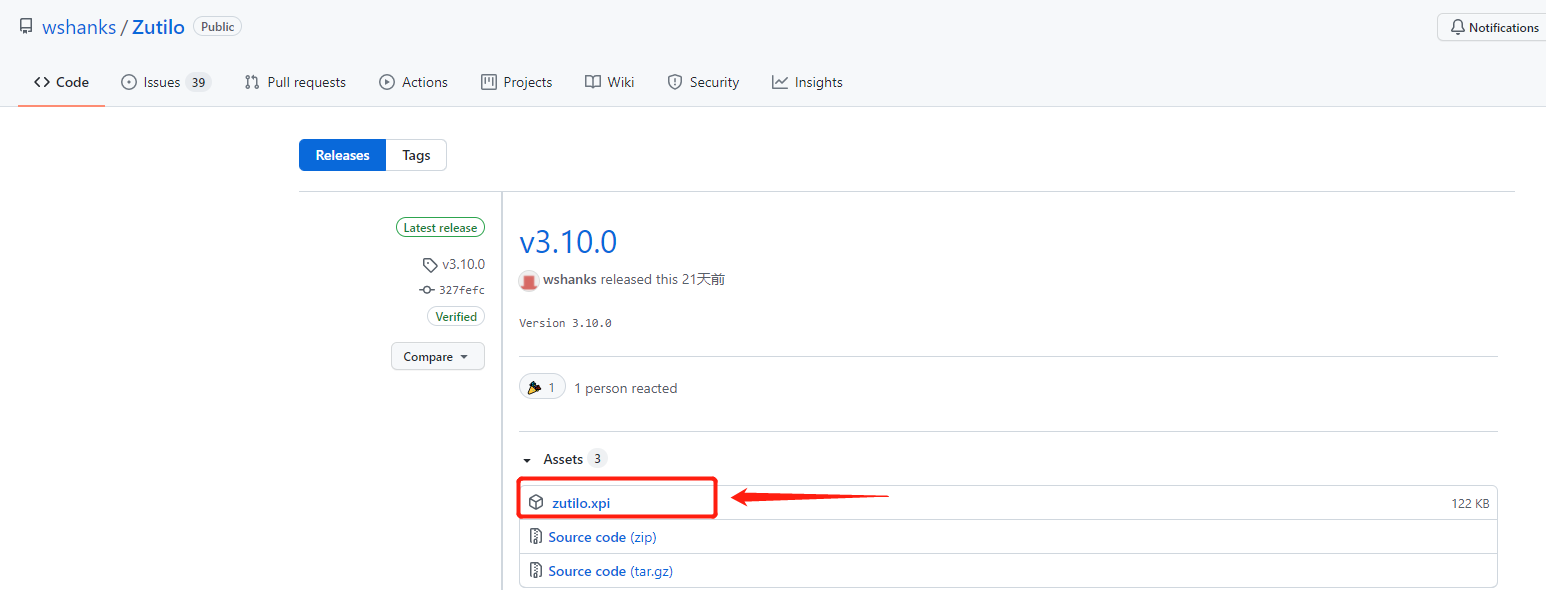The image size is (1546, 590).
Task: Click the Version 3.10.0 description text
Action: coord(565,323)
